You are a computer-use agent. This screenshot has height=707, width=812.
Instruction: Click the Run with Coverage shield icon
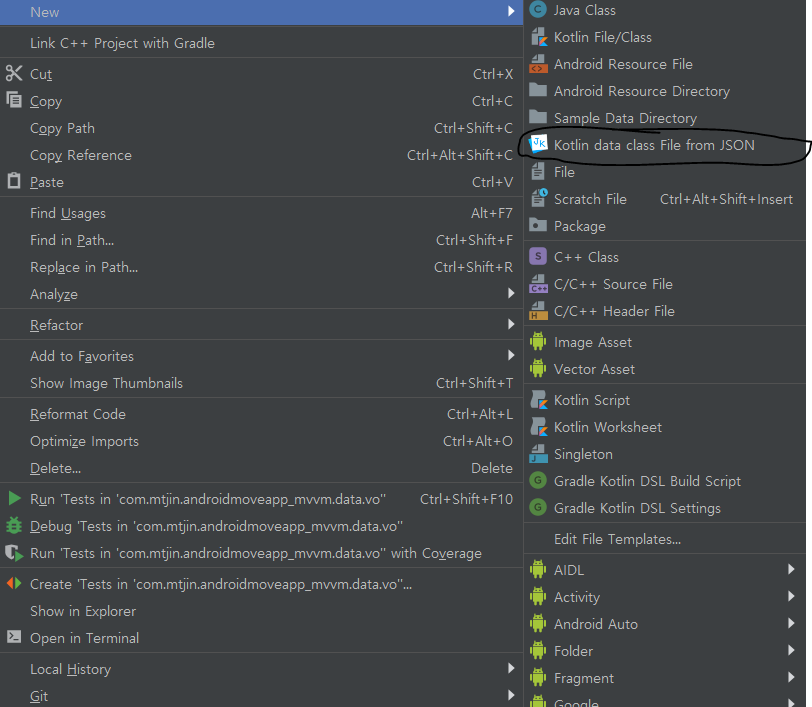[x=14, y=553]
